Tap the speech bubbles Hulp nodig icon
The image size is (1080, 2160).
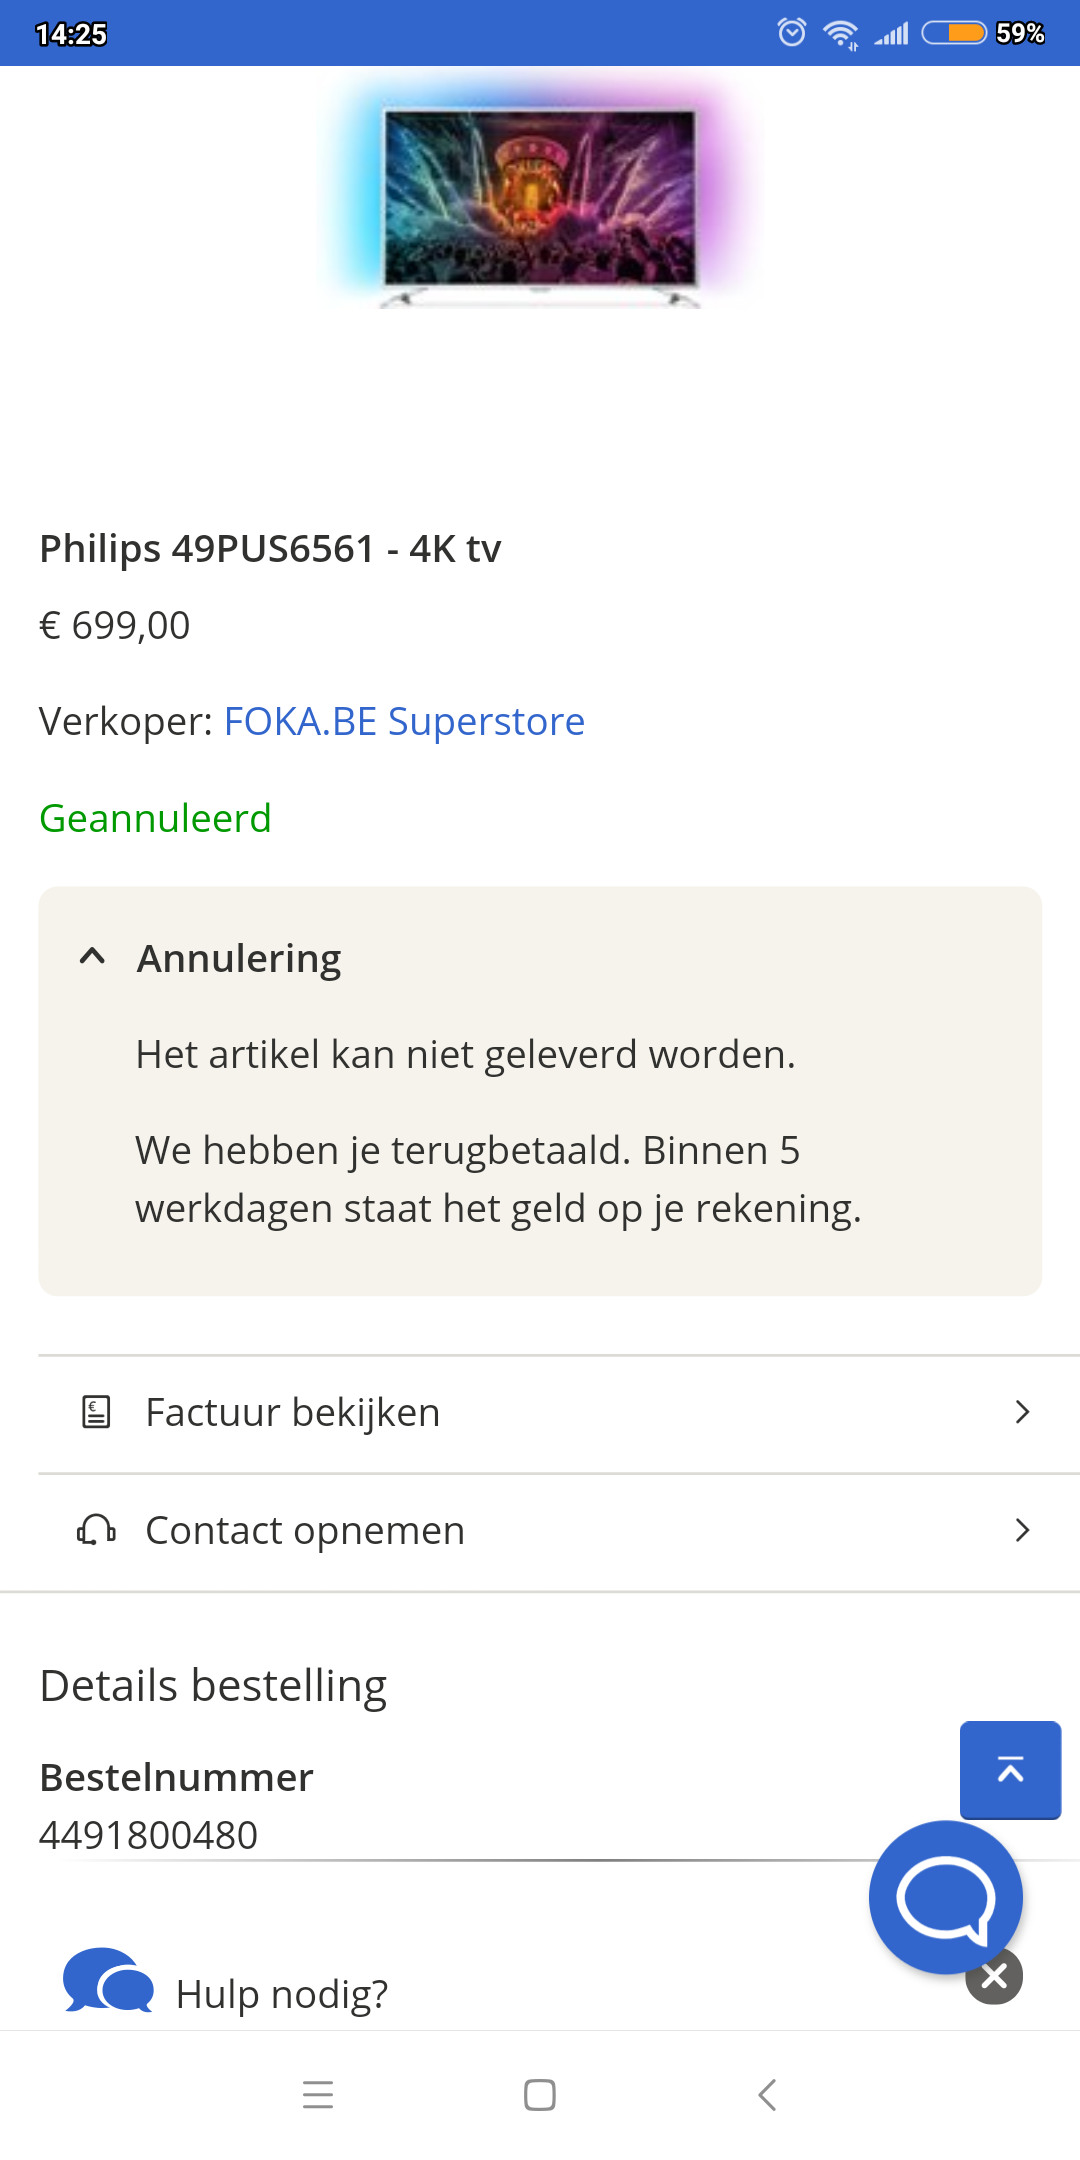pos(108,1982)
